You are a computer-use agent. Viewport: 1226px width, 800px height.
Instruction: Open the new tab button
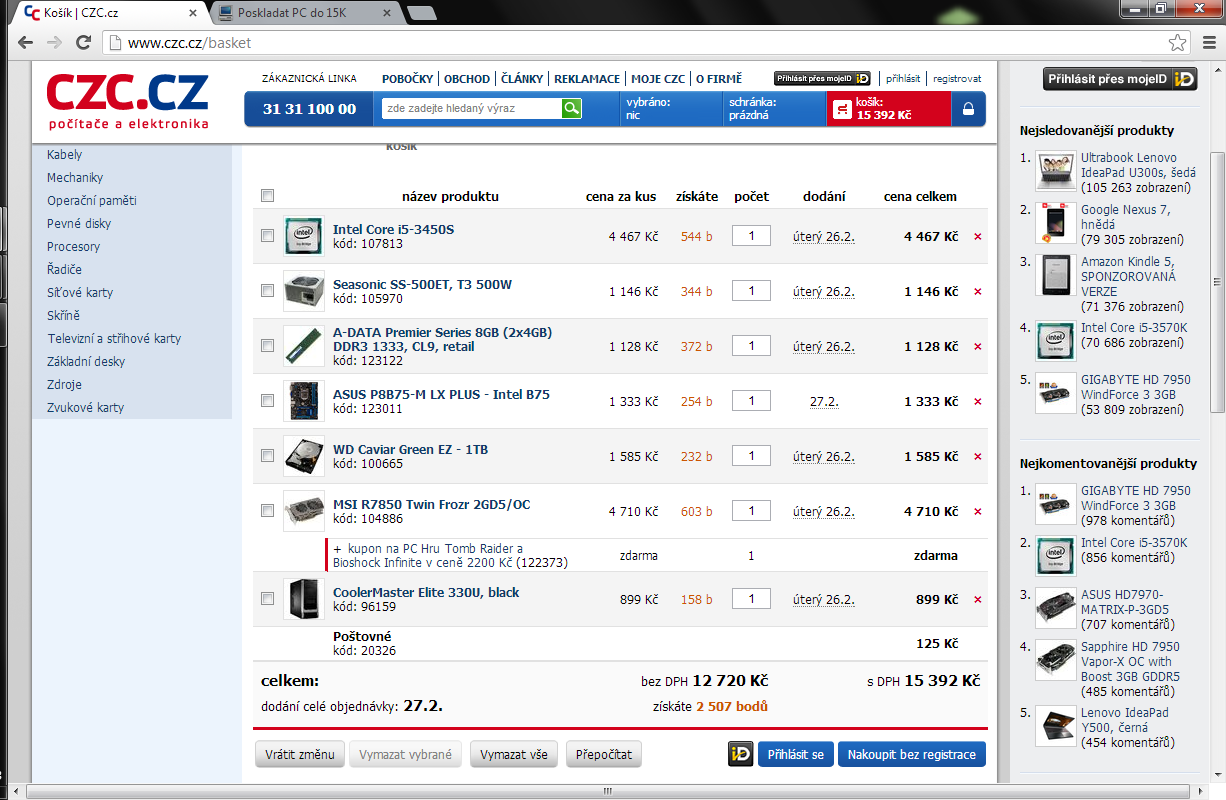coord(421,13)
